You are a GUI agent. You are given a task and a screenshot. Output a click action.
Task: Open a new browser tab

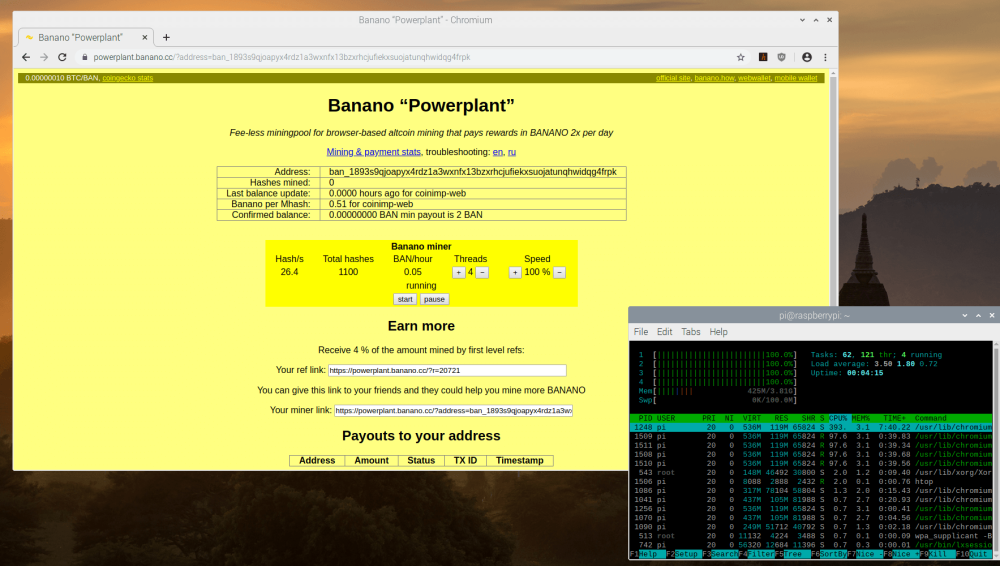tap(166, 37)
